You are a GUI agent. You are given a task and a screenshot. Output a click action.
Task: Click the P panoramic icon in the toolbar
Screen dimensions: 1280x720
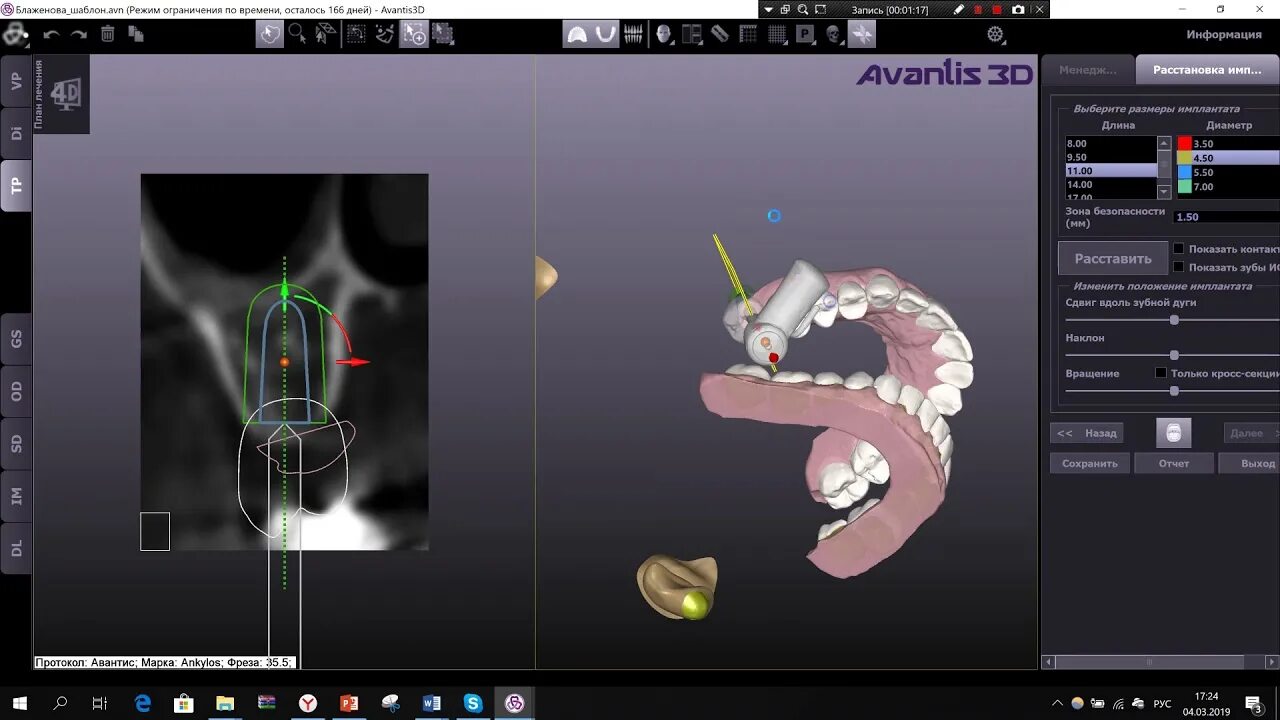(x=803, y=34)
